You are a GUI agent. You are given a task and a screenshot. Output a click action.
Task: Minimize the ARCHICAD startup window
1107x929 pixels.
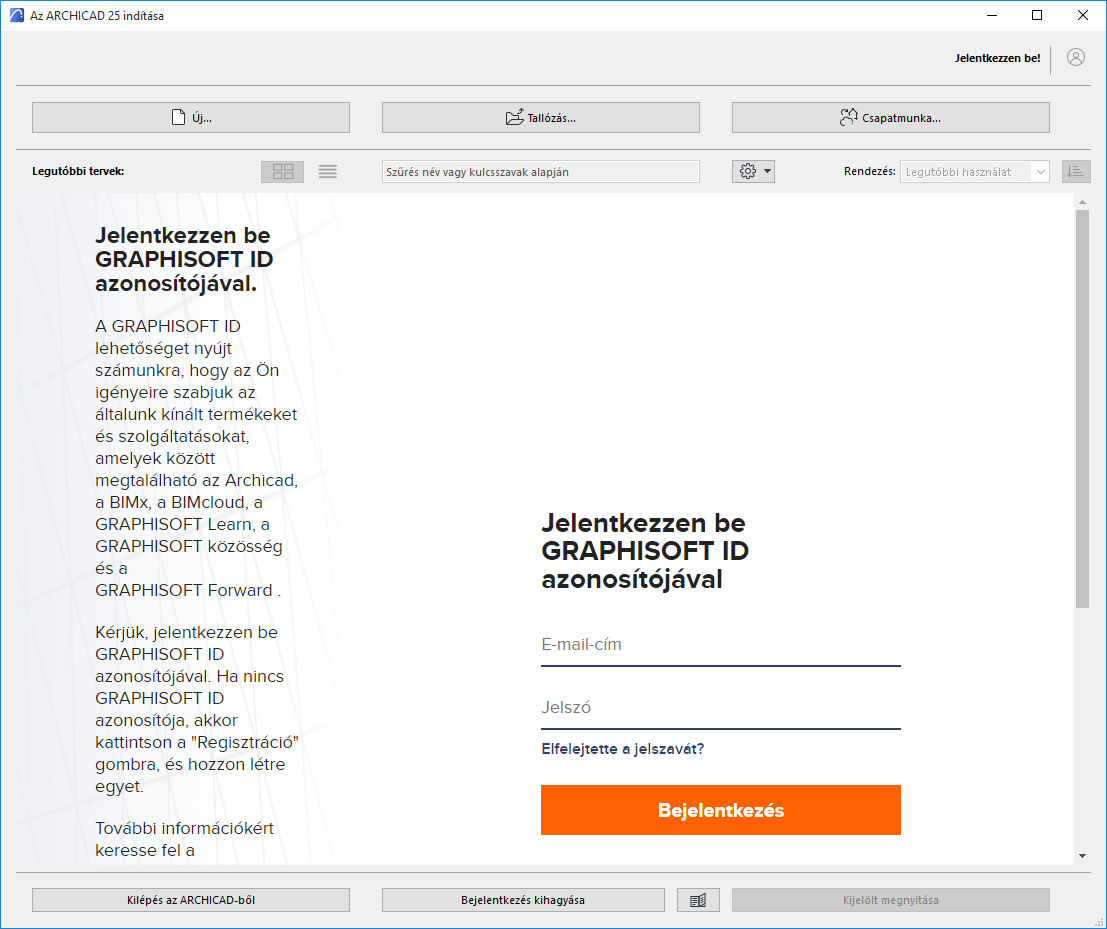click(992, 16)
